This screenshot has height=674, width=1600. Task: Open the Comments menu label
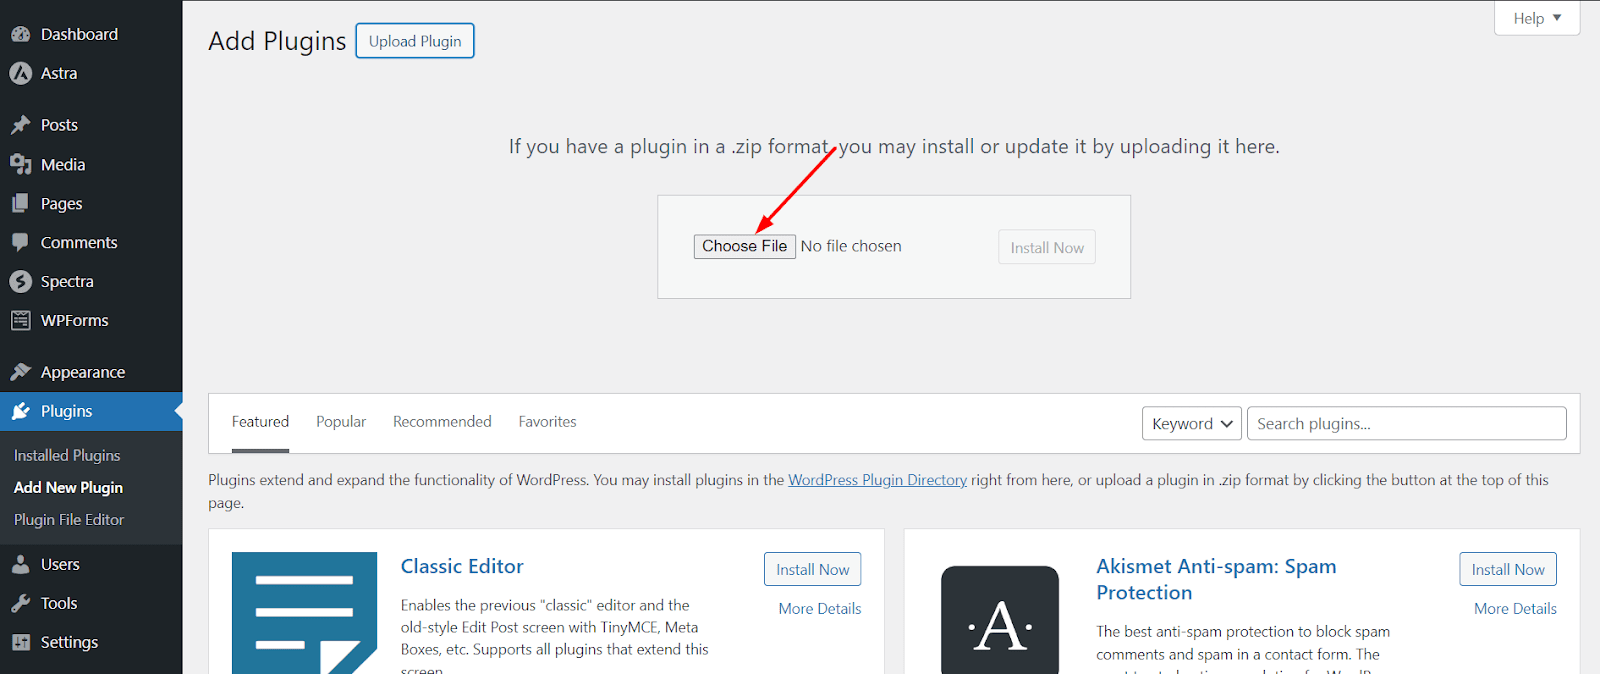tap(79, 243)
